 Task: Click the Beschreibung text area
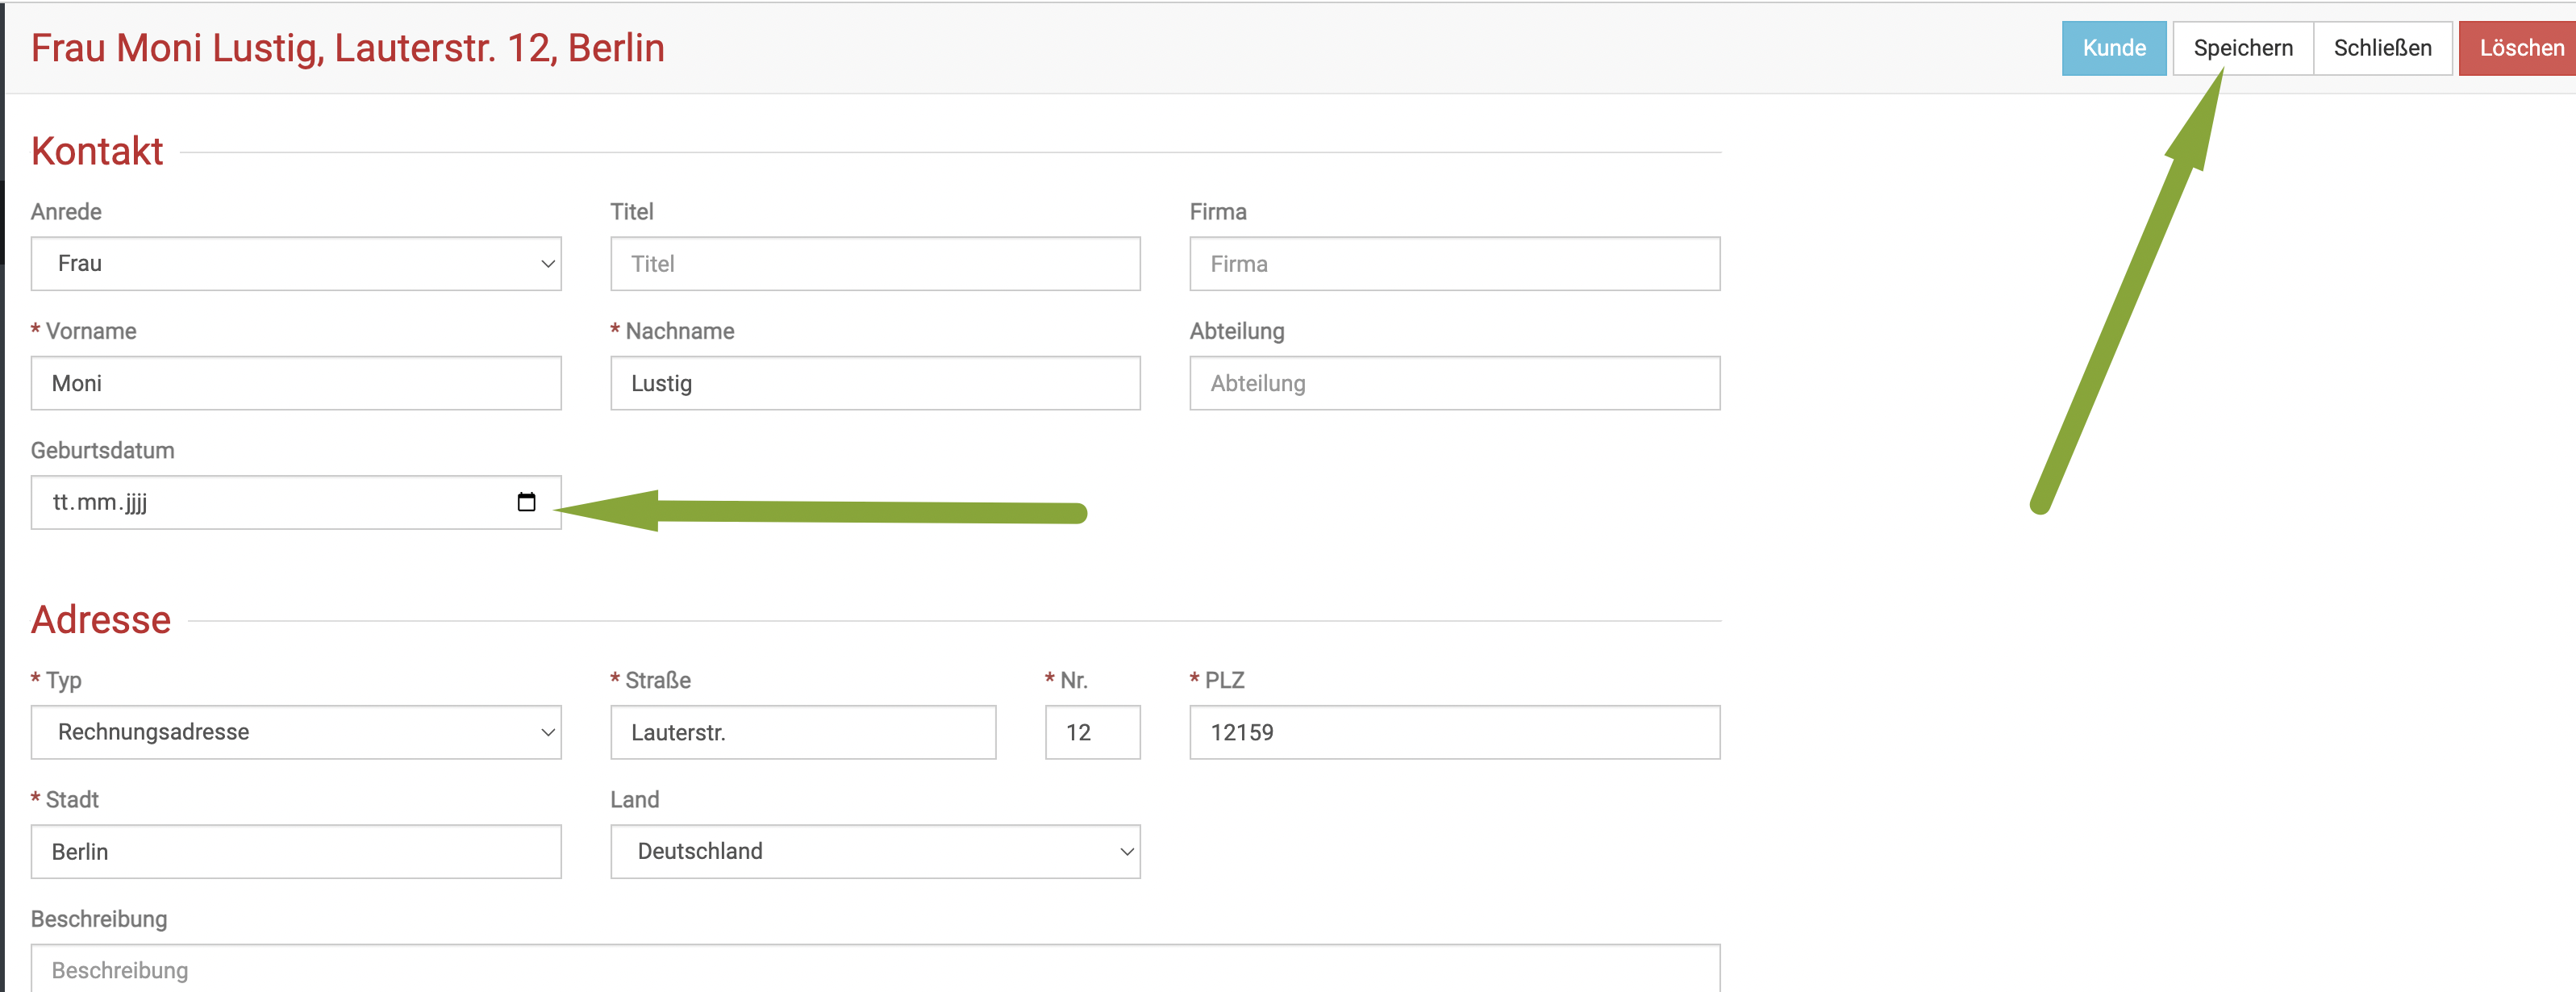click(x=874, y=968)
